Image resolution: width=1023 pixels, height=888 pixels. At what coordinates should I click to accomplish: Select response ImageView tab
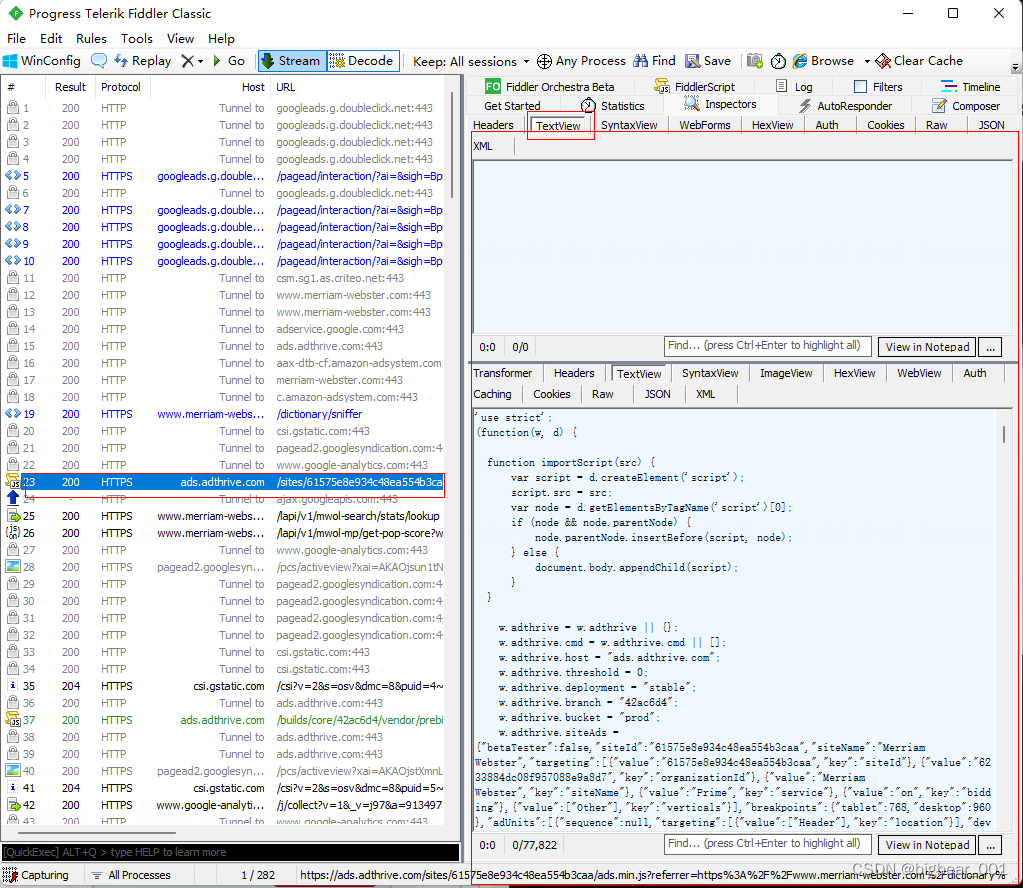pyautogui.click(x=786, y=373)
